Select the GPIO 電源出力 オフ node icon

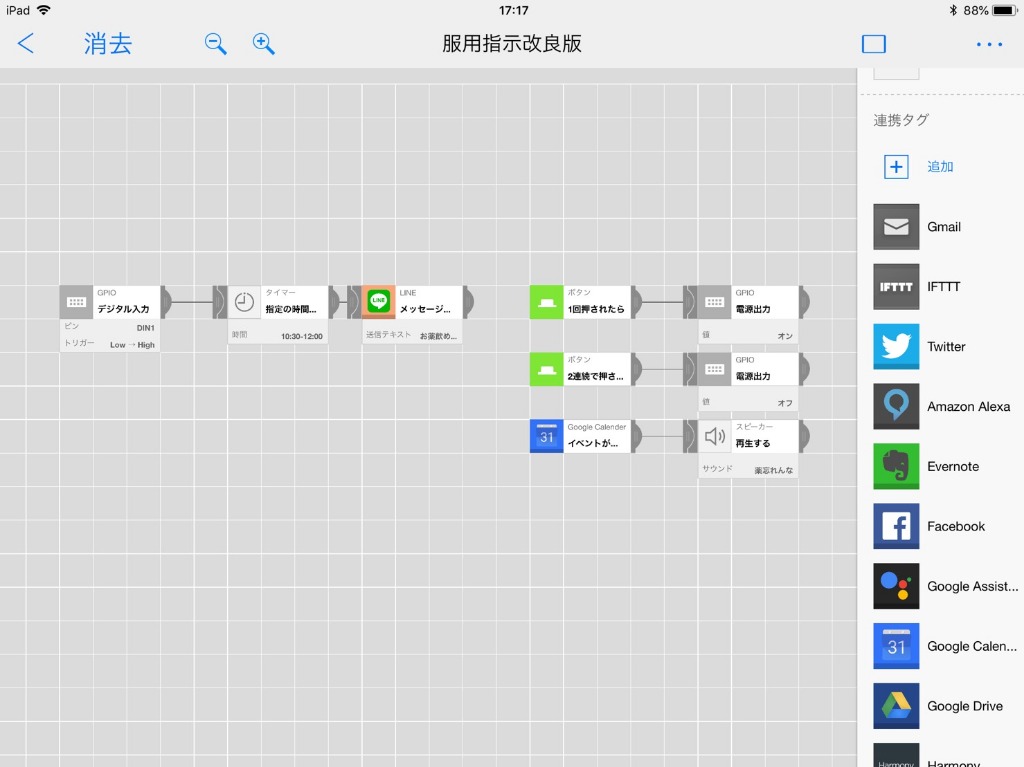pyautogui.click(x=714, y=369)
